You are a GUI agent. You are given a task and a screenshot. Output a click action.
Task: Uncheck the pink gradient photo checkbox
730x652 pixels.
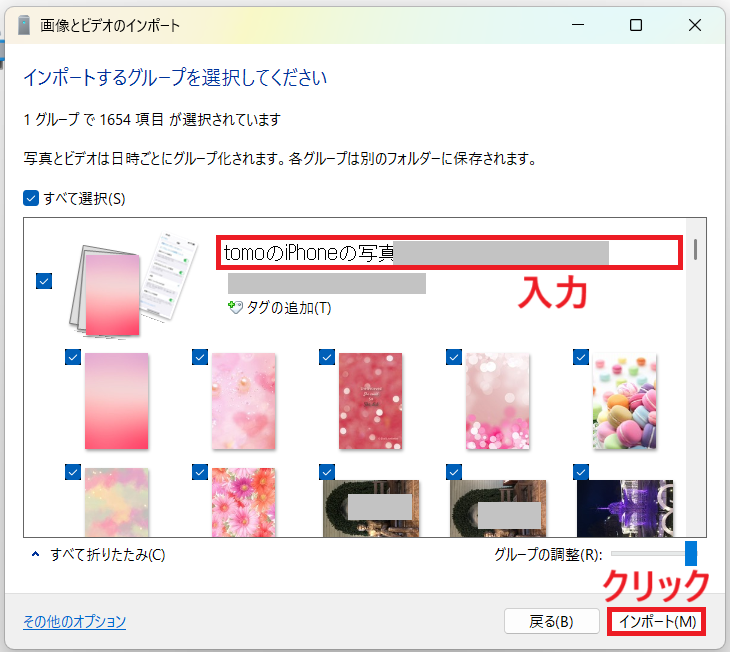72,356
